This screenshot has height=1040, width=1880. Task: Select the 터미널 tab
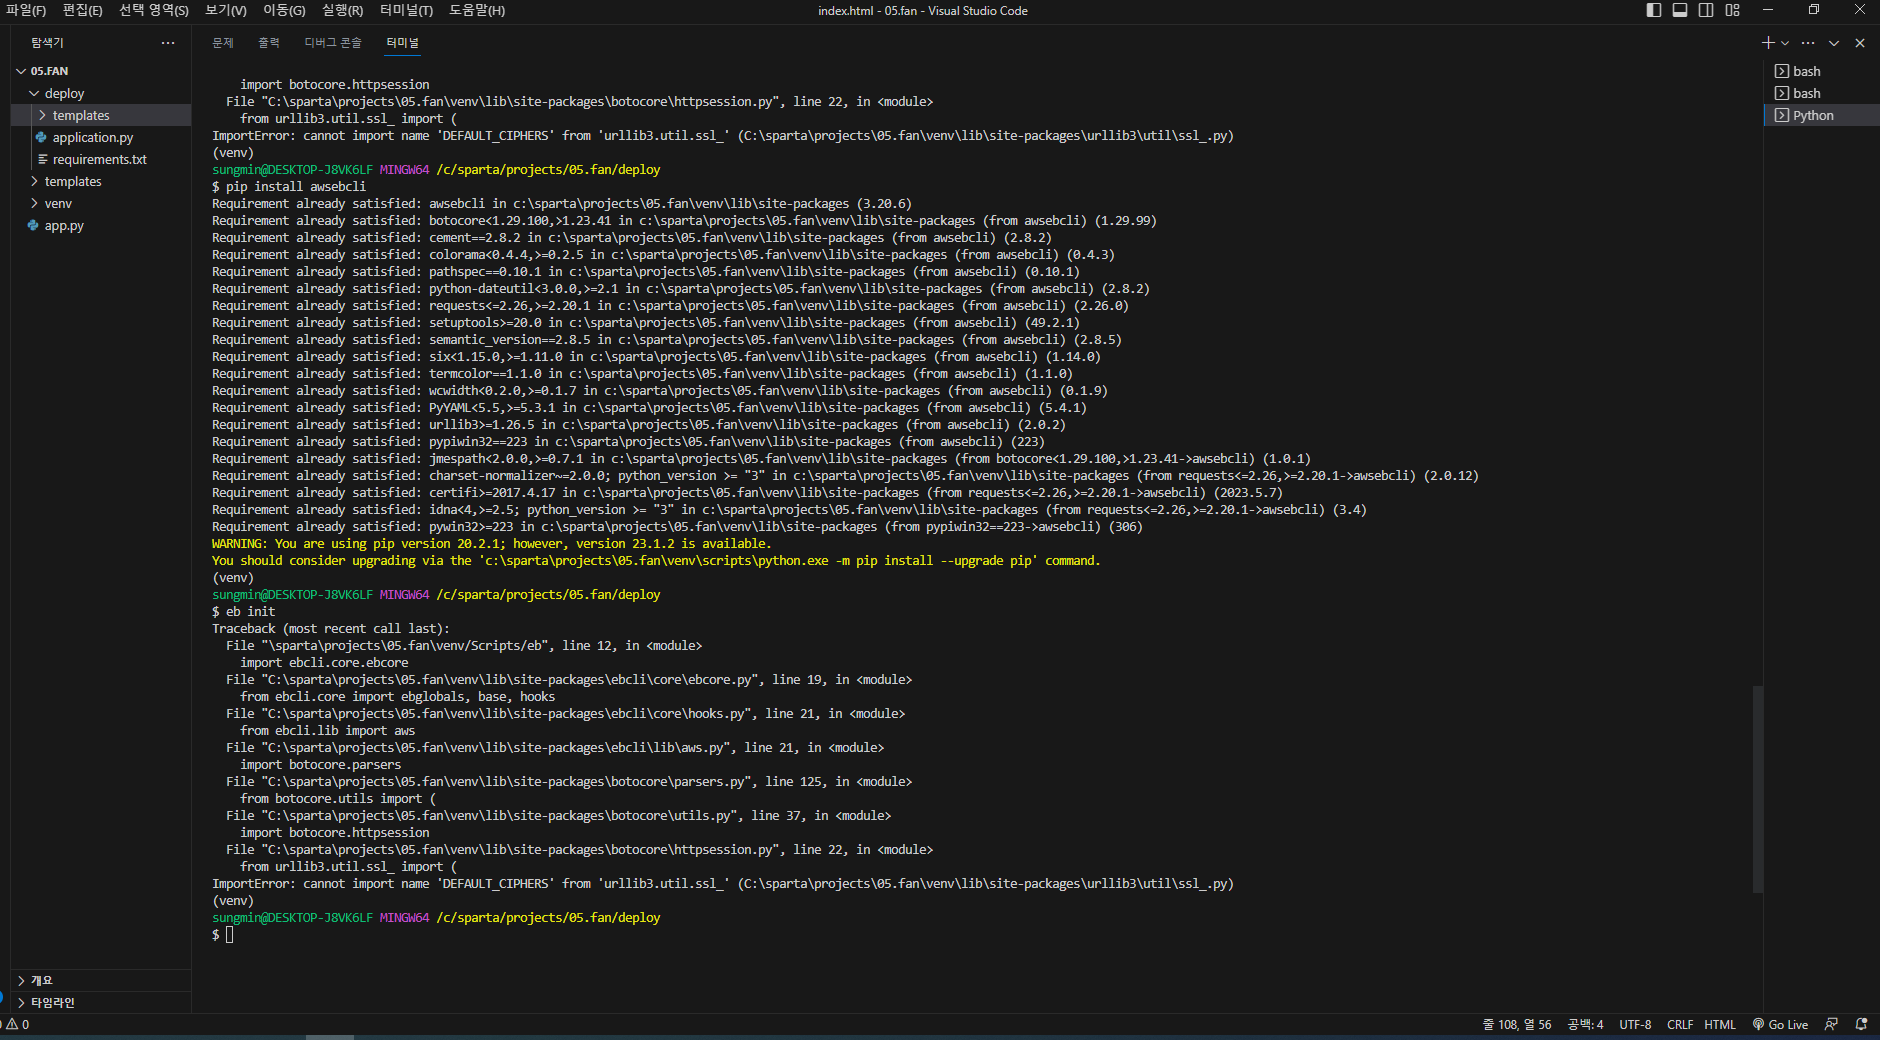[403, 43]
